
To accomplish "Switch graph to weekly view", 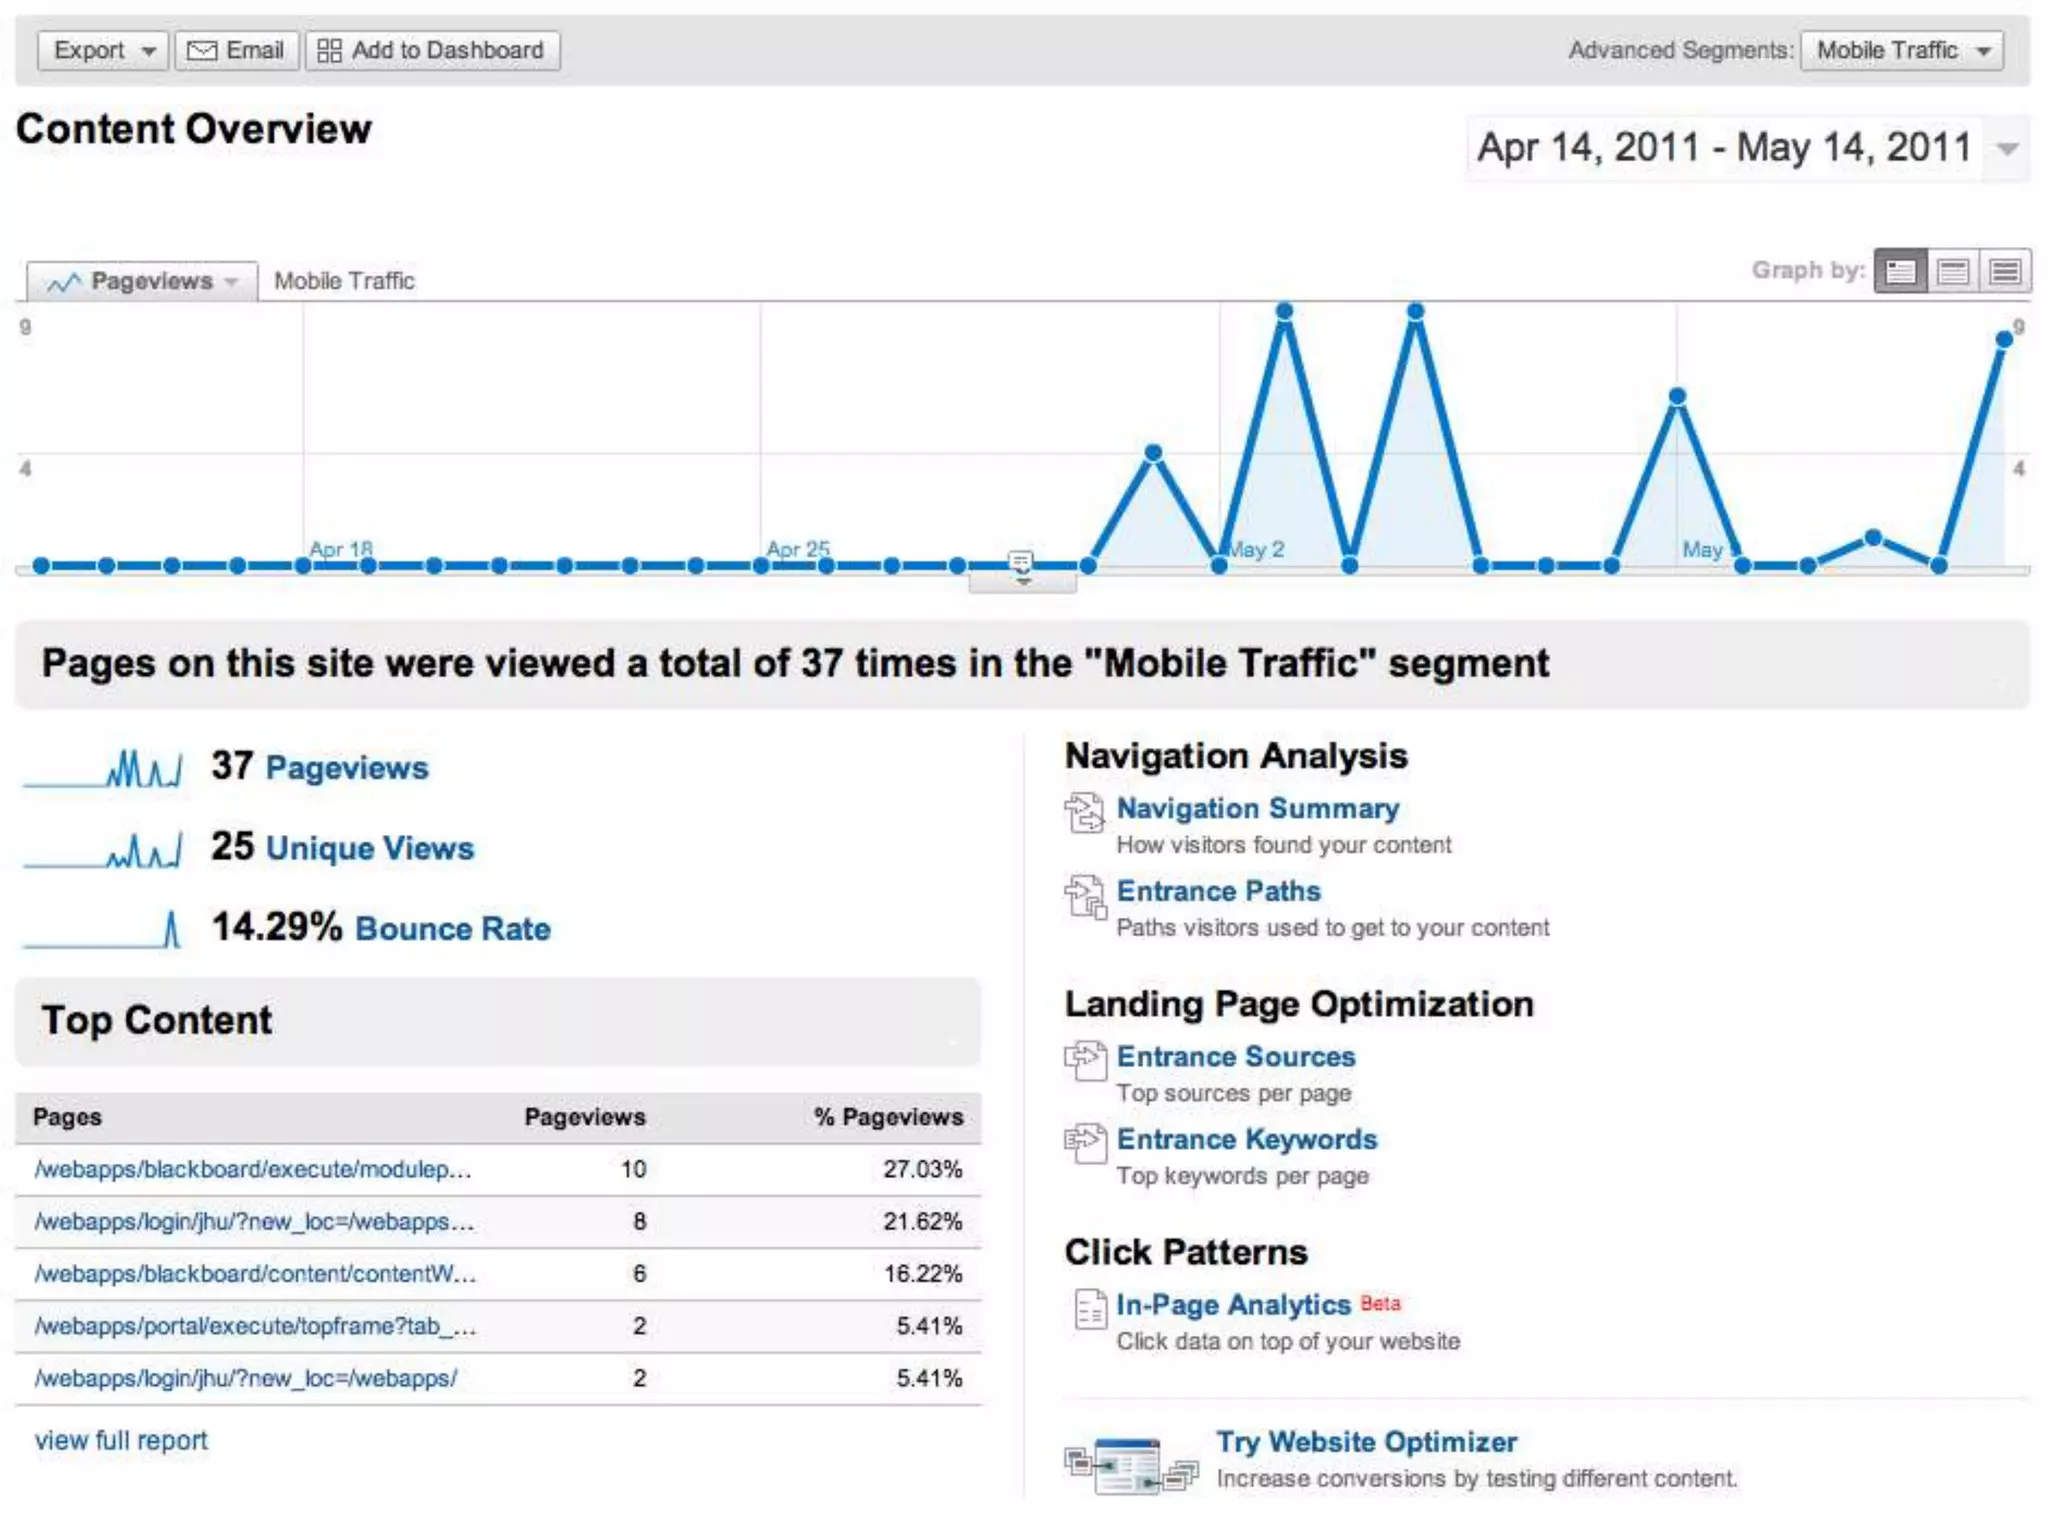I will (1953, 271).
